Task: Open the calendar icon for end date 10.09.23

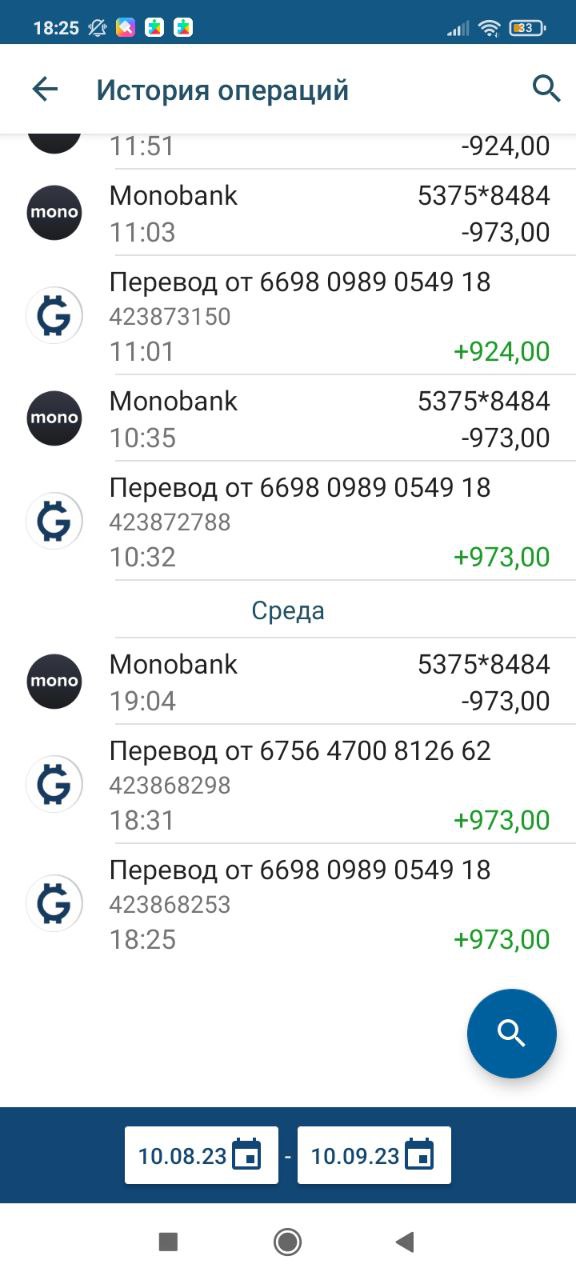Action: pos(419,1155)
